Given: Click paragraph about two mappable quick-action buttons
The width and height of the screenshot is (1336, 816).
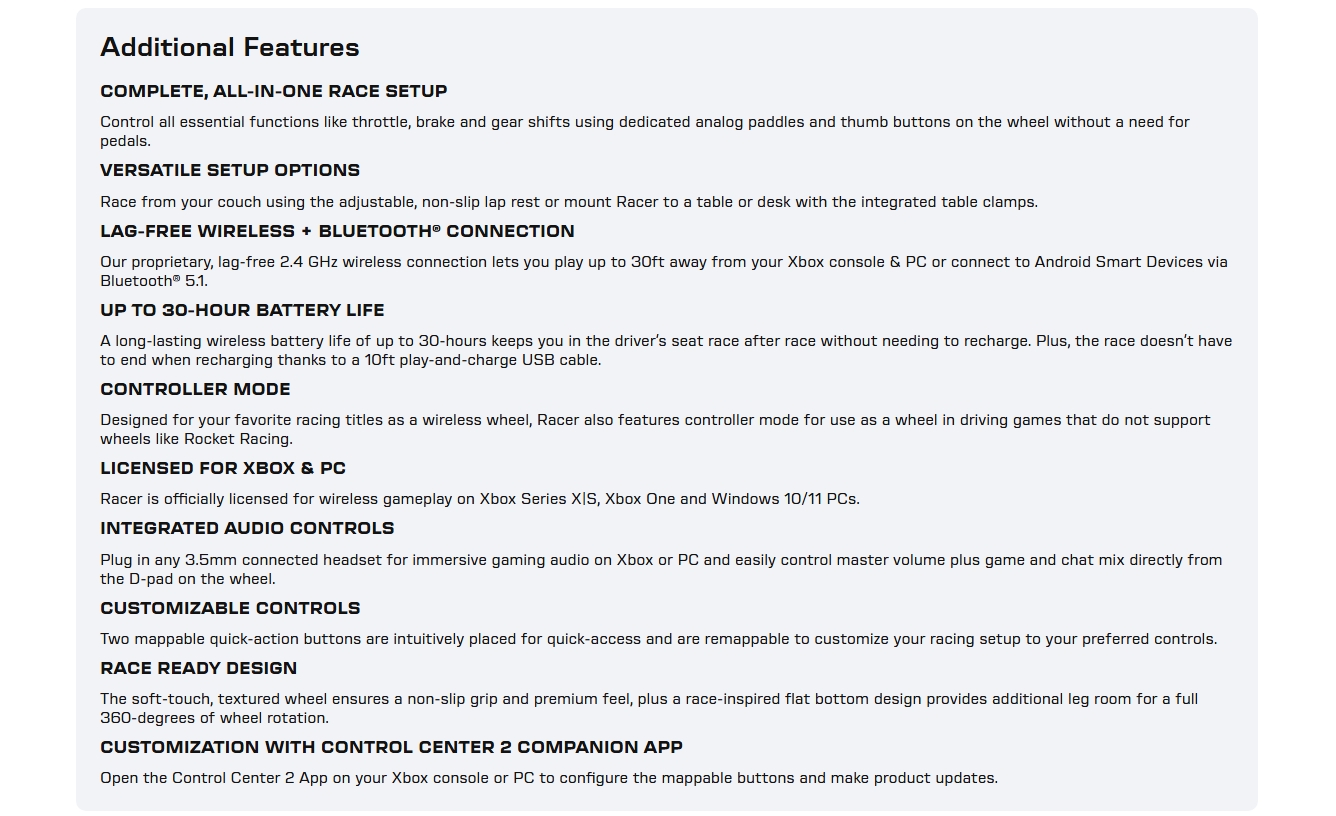Looking at the screenshot, I should click(659, 639).
